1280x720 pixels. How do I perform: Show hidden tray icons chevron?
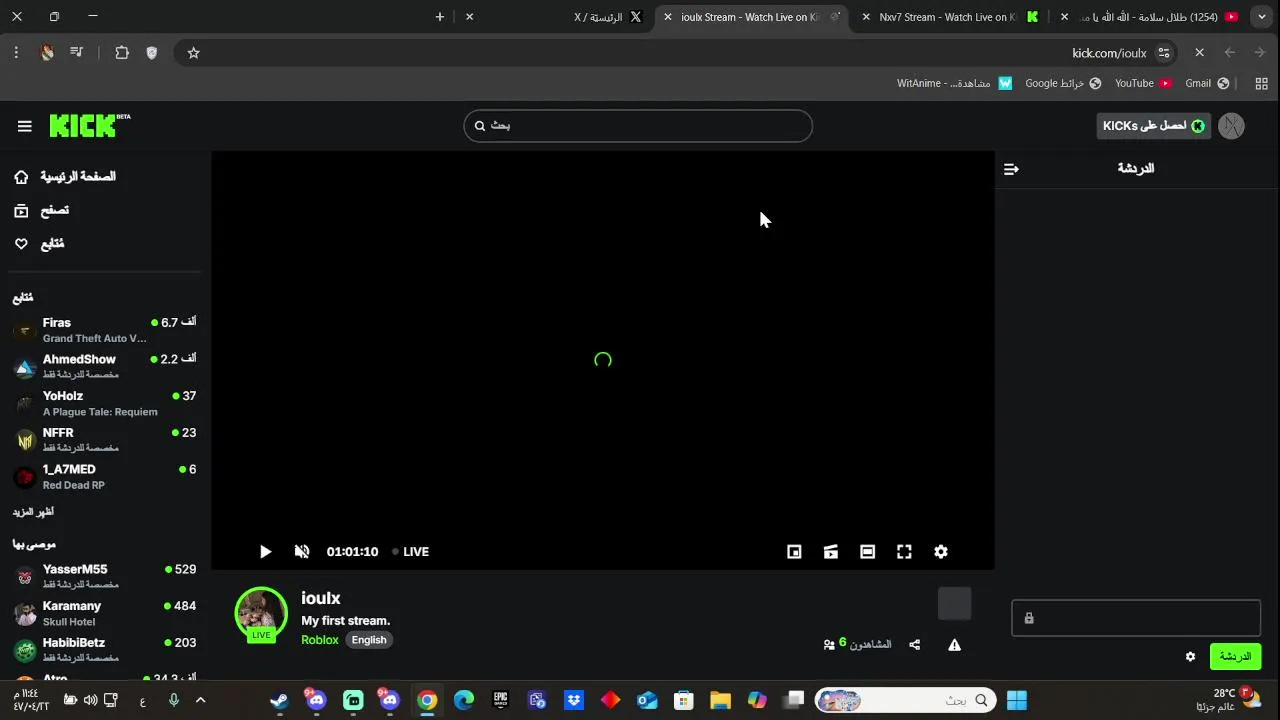pyautogui.click(x=200, y=700)
